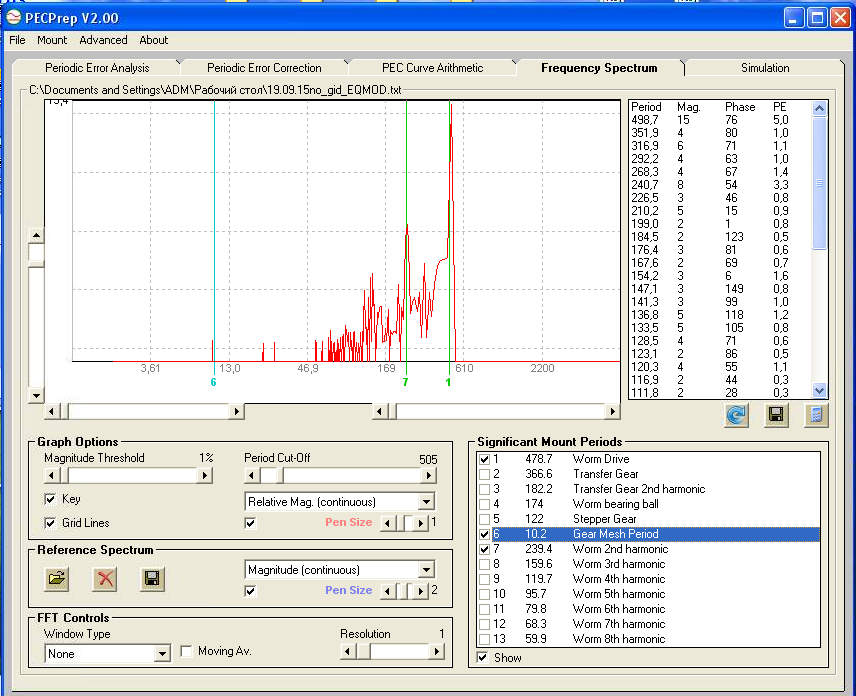Select the Worm 5th harmonic row
Viewport: 856px width, 696px height.
(x=649, y=594)
